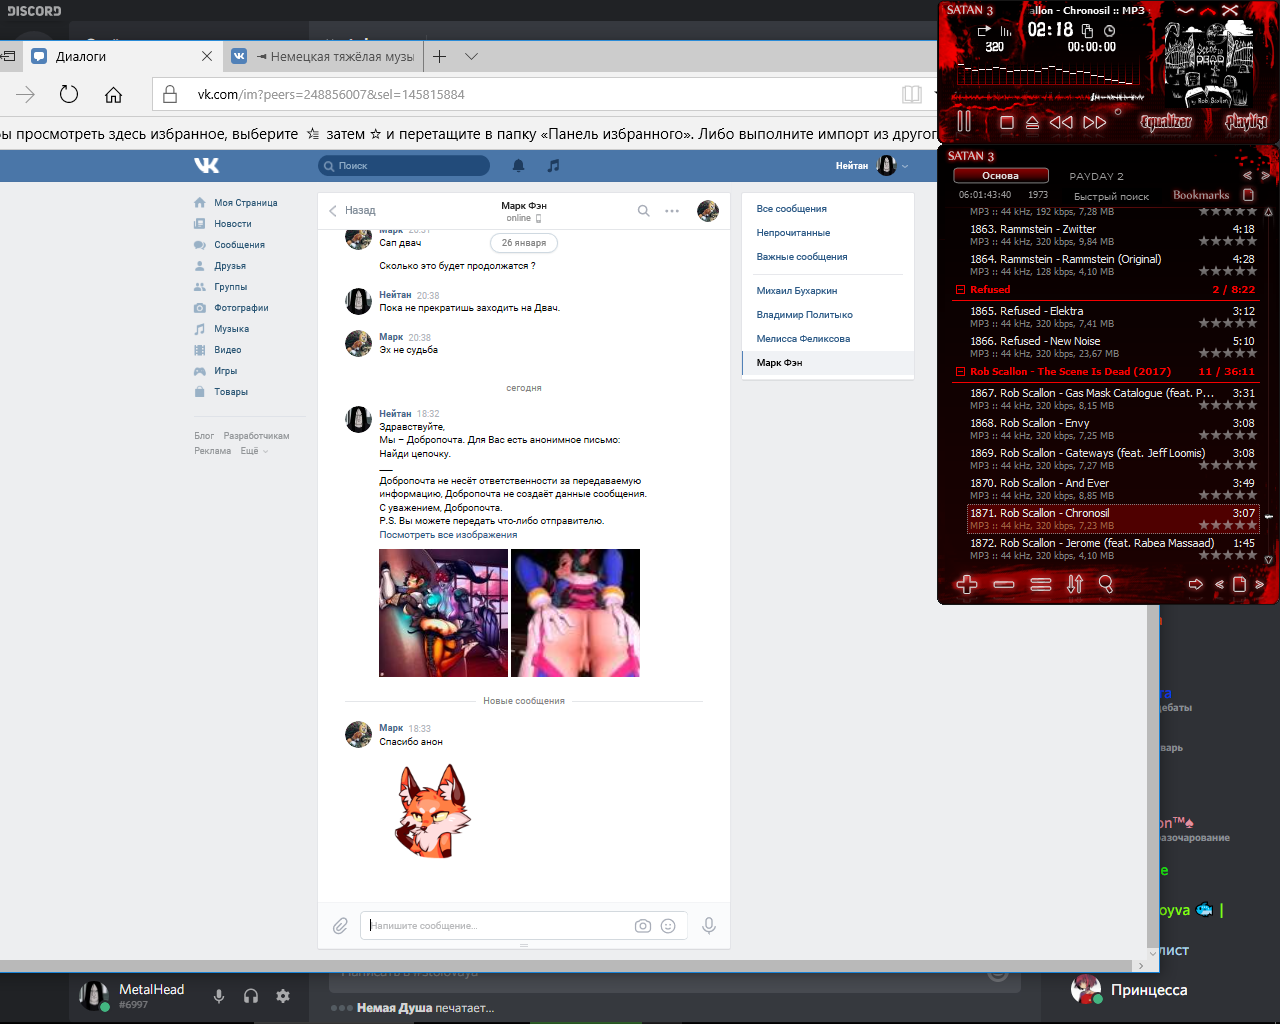Click the Быстрый поиск quick search field

tap(1111, 196)
